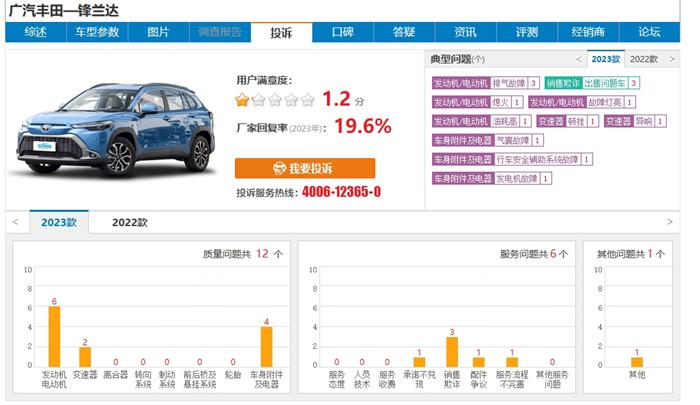Open 发动机/电动机 油耗高 tag
The image size is (700, 405).
click(x=481, y=121)
